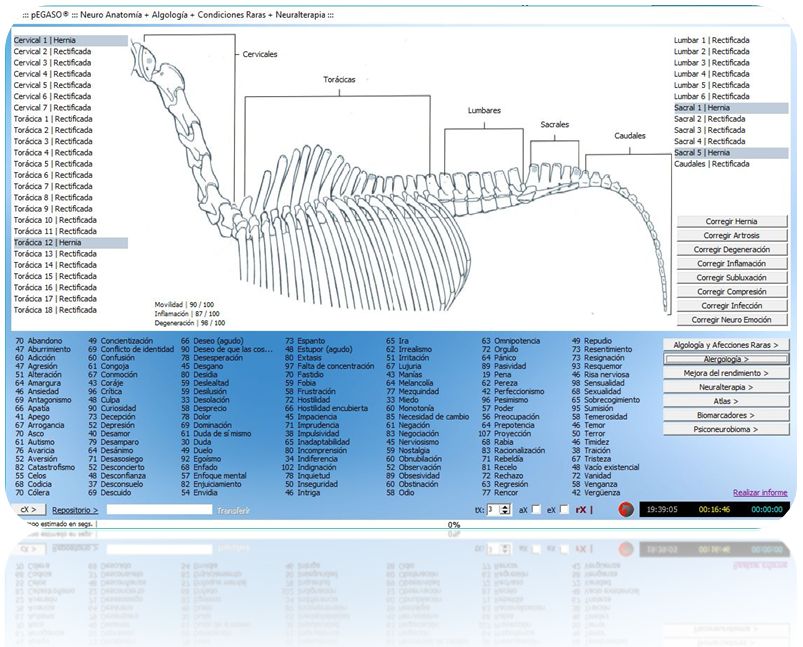Click Corregir Infección button

pyautogui.click(x=732, y=305)
